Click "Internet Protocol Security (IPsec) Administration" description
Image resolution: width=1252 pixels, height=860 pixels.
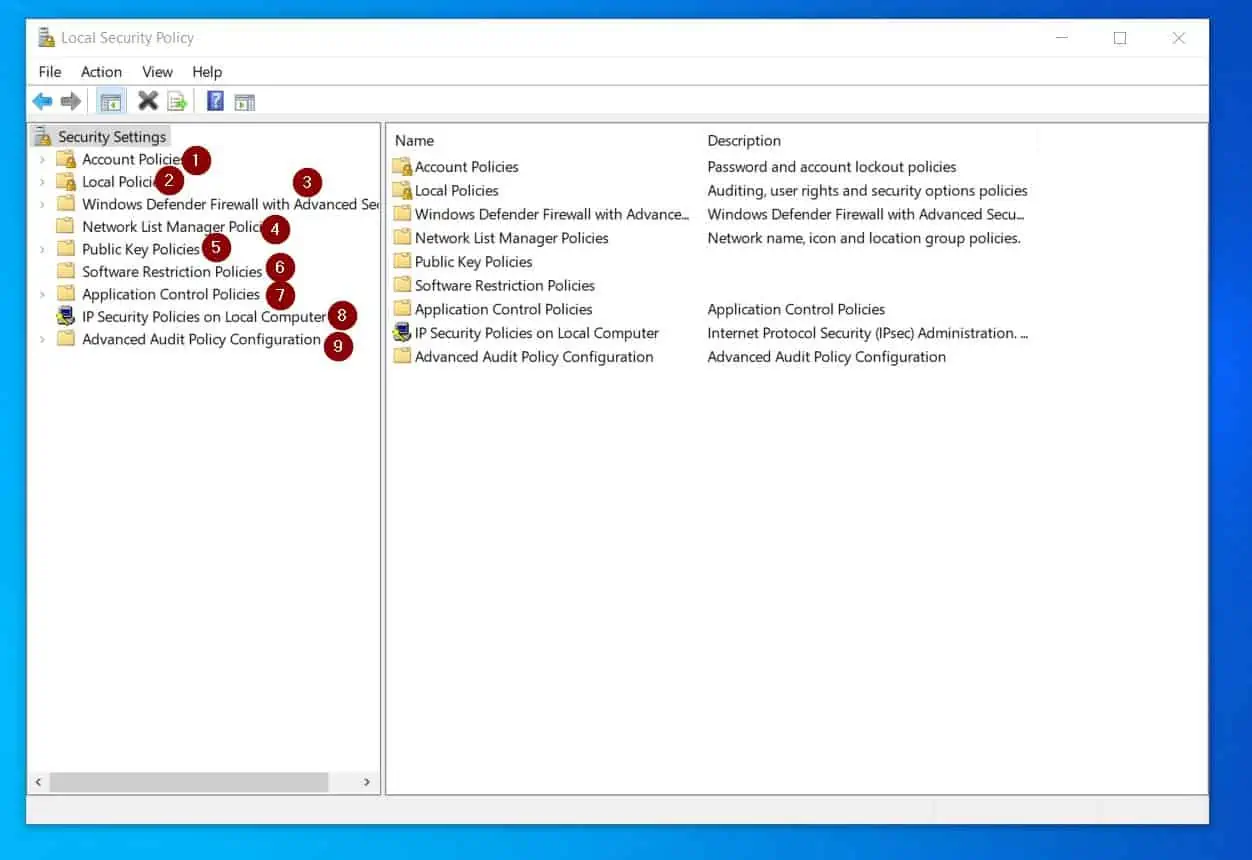868,333
